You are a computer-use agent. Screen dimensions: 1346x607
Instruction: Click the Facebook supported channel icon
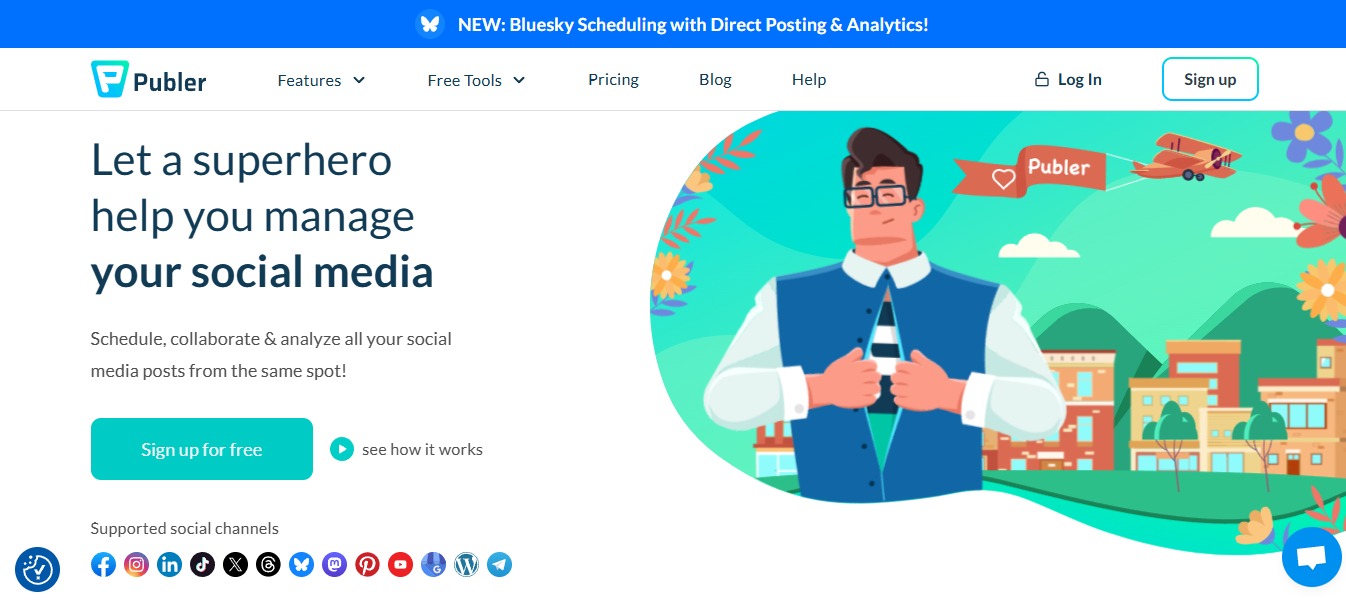tap(103, 564)
